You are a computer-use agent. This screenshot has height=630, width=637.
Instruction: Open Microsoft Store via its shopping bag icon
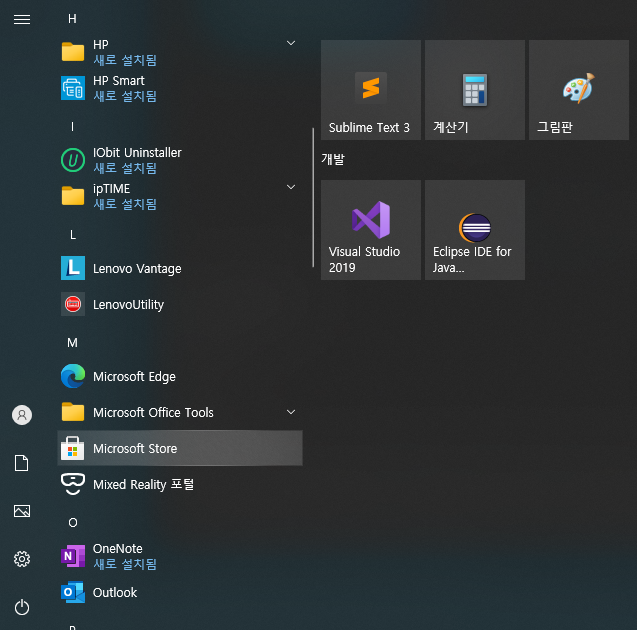click(x=73, y=448)
